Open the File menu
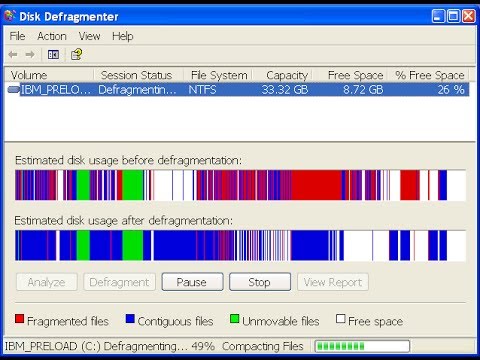The image size is (480, 360). point(17,36)
